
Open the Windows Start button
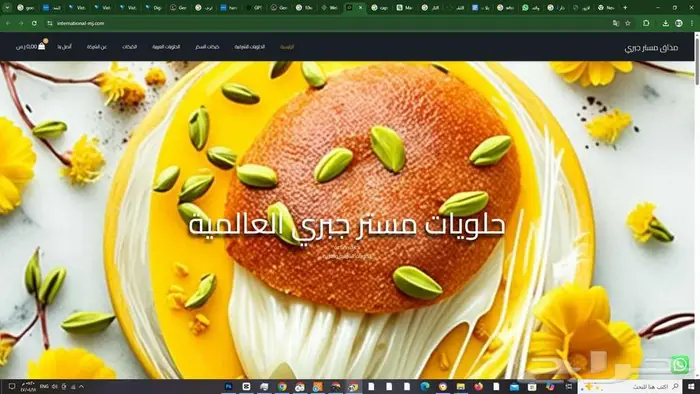(x=691, y=386)
